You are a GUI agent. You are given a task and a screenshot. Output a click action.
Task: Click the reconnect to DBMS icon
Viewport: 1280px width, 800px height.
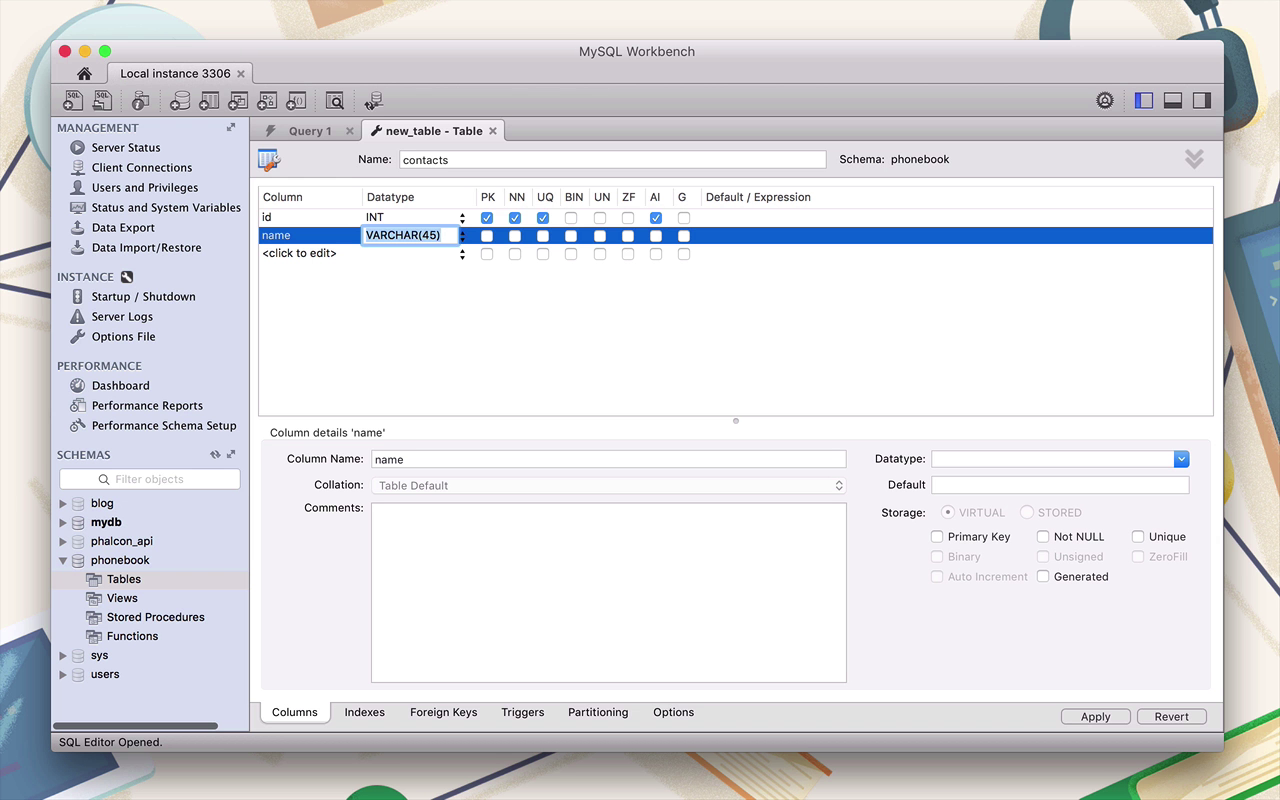pos(373,100)
